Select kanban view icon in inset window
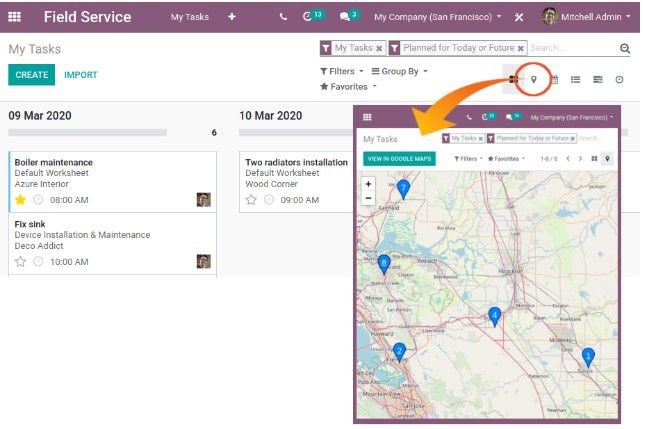 pos(594,159)
